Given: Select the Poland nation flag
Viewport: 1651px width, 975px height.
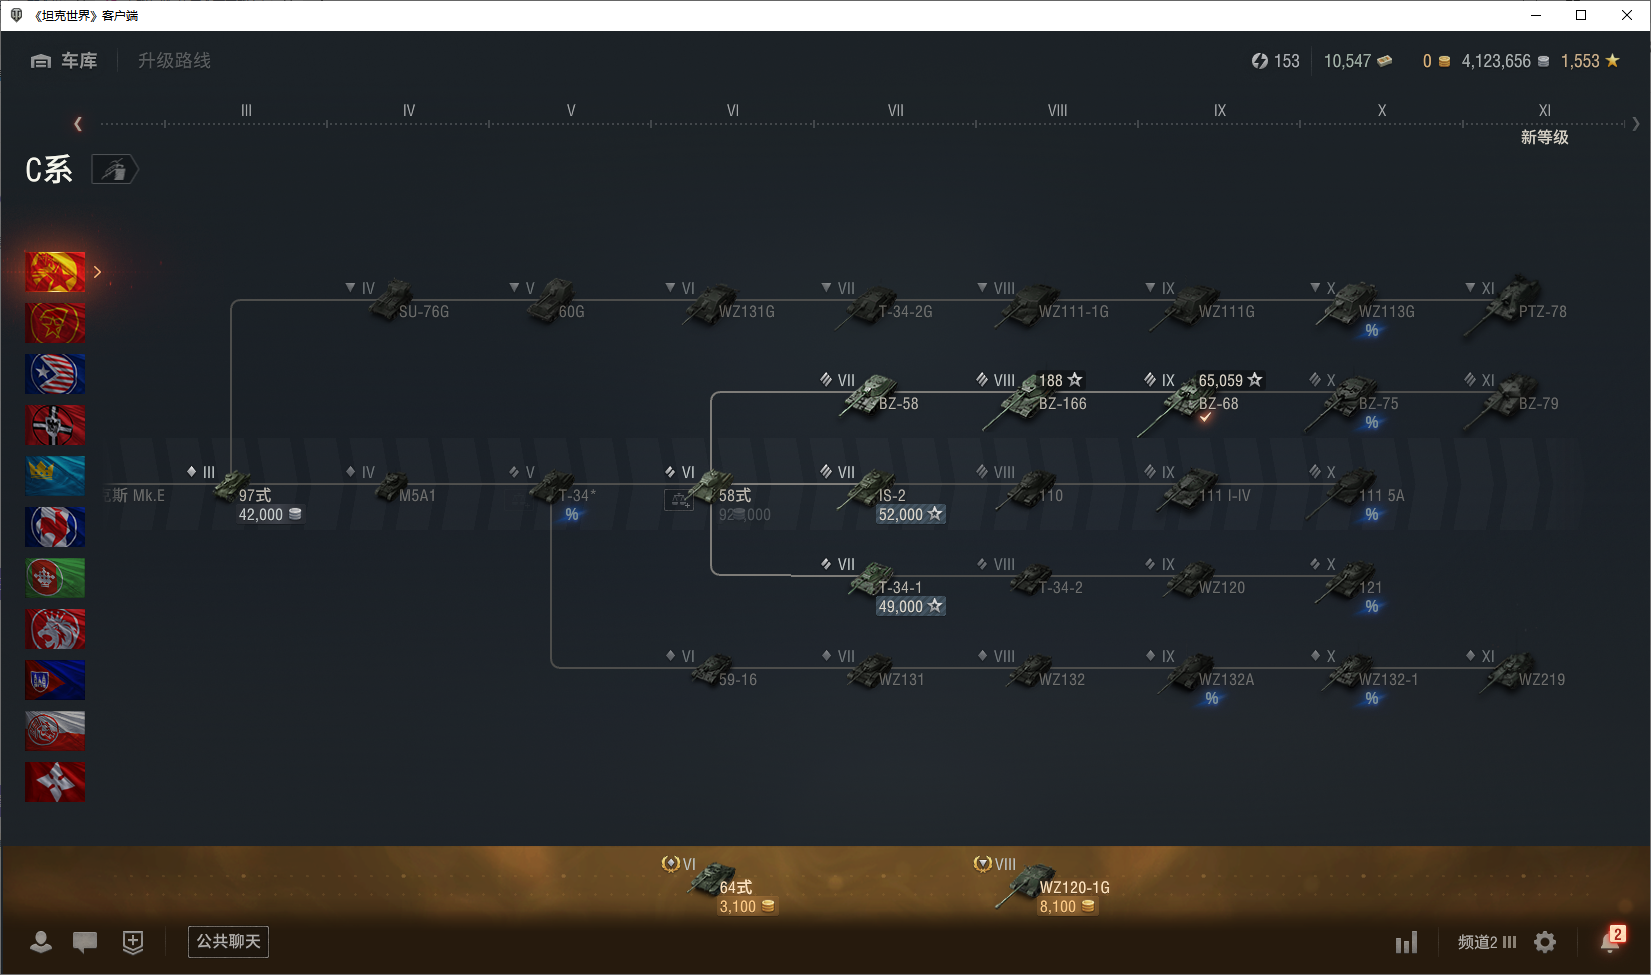Looking at the screenshot, I should 55,731.
